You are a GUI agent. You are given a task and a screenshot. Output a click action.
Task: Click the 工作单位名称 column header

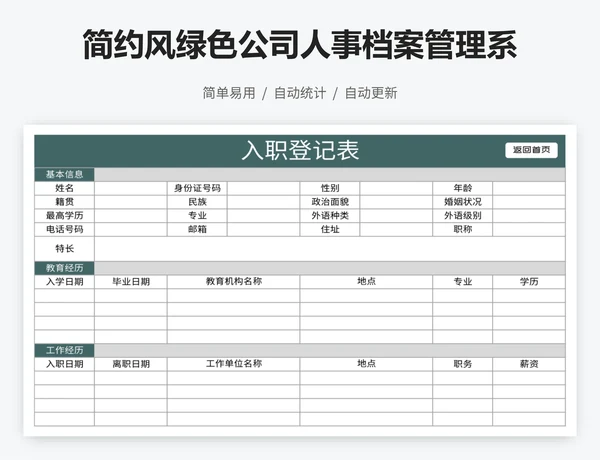233,364
